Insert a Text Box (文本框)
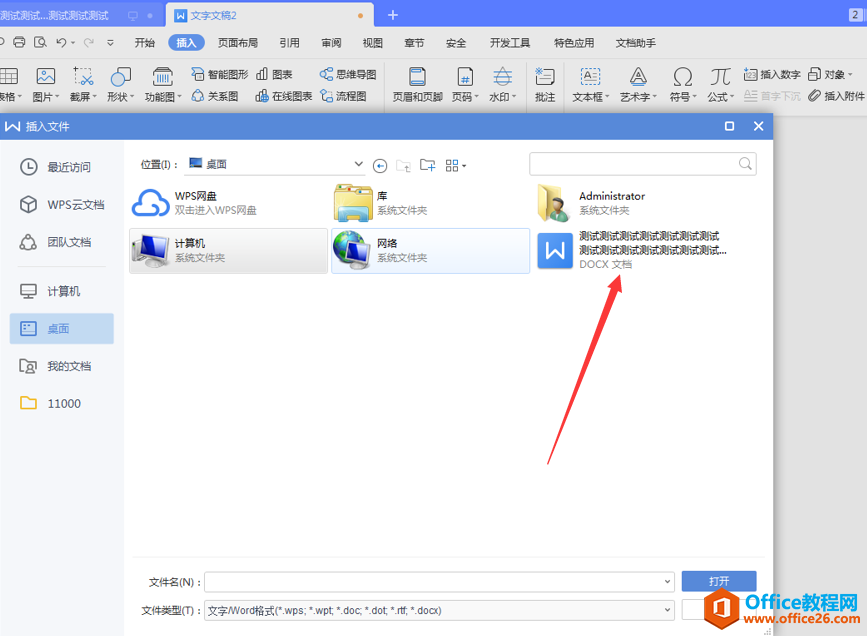 tap(590, 85)
